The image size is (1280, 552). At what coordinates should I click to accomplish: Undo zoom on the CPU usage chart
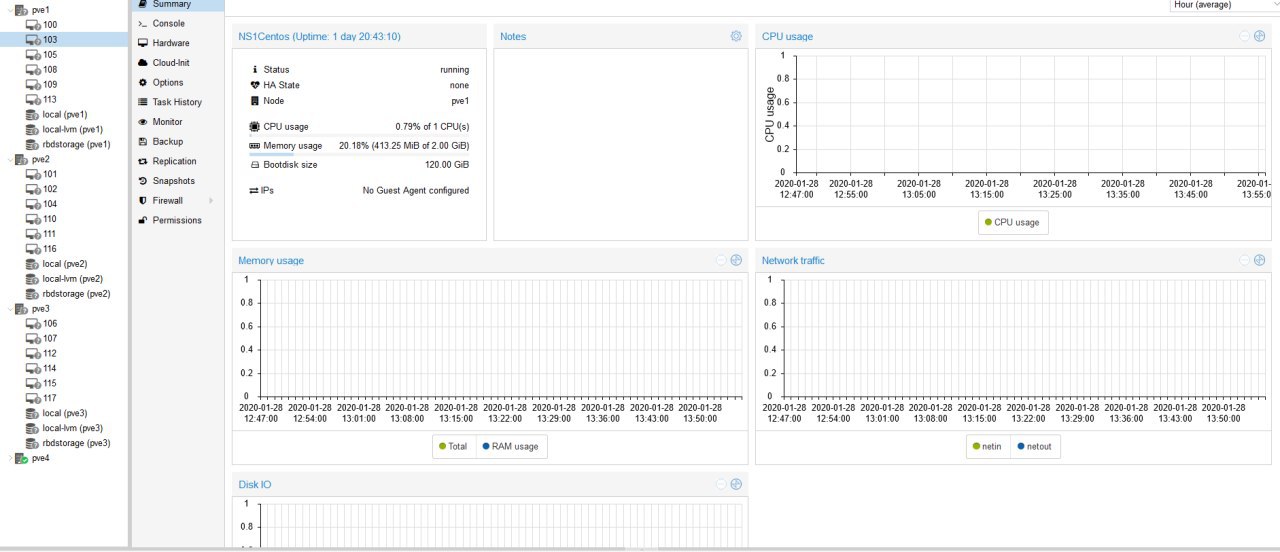point(1245,36)
